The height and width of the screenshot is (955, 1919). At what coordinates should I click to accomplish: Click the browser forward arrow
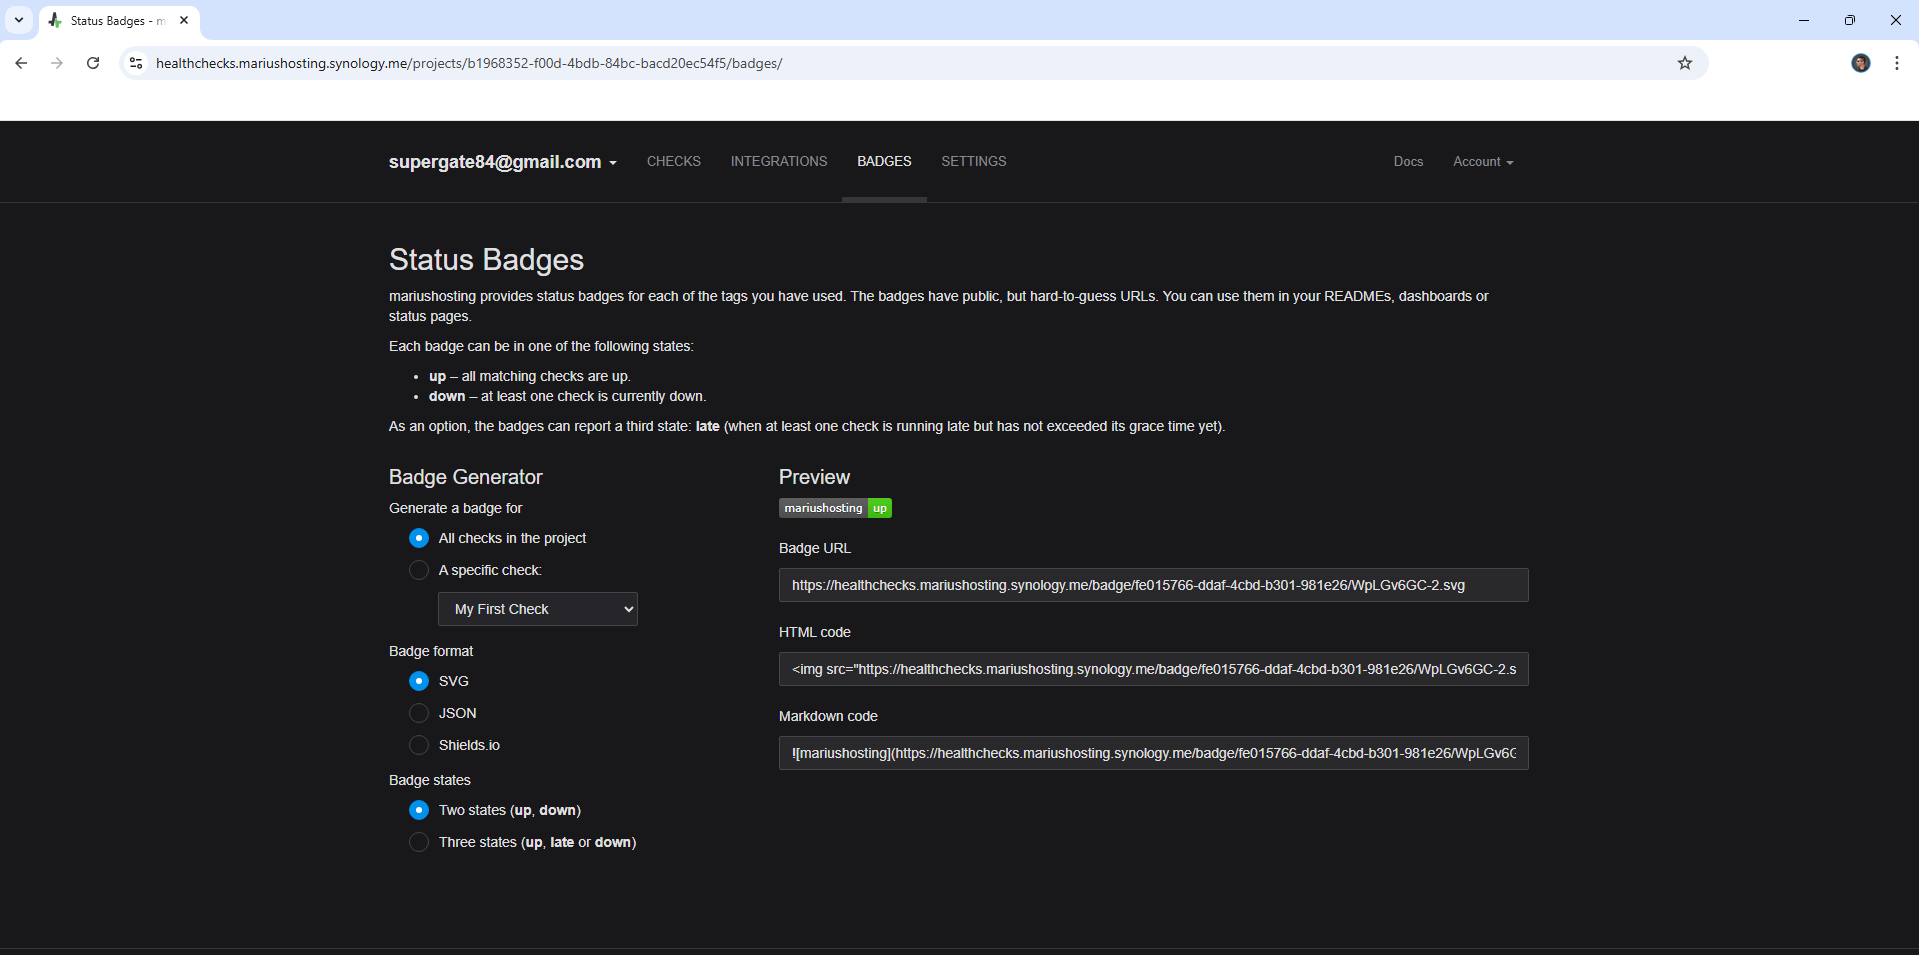tap(57, 63)
